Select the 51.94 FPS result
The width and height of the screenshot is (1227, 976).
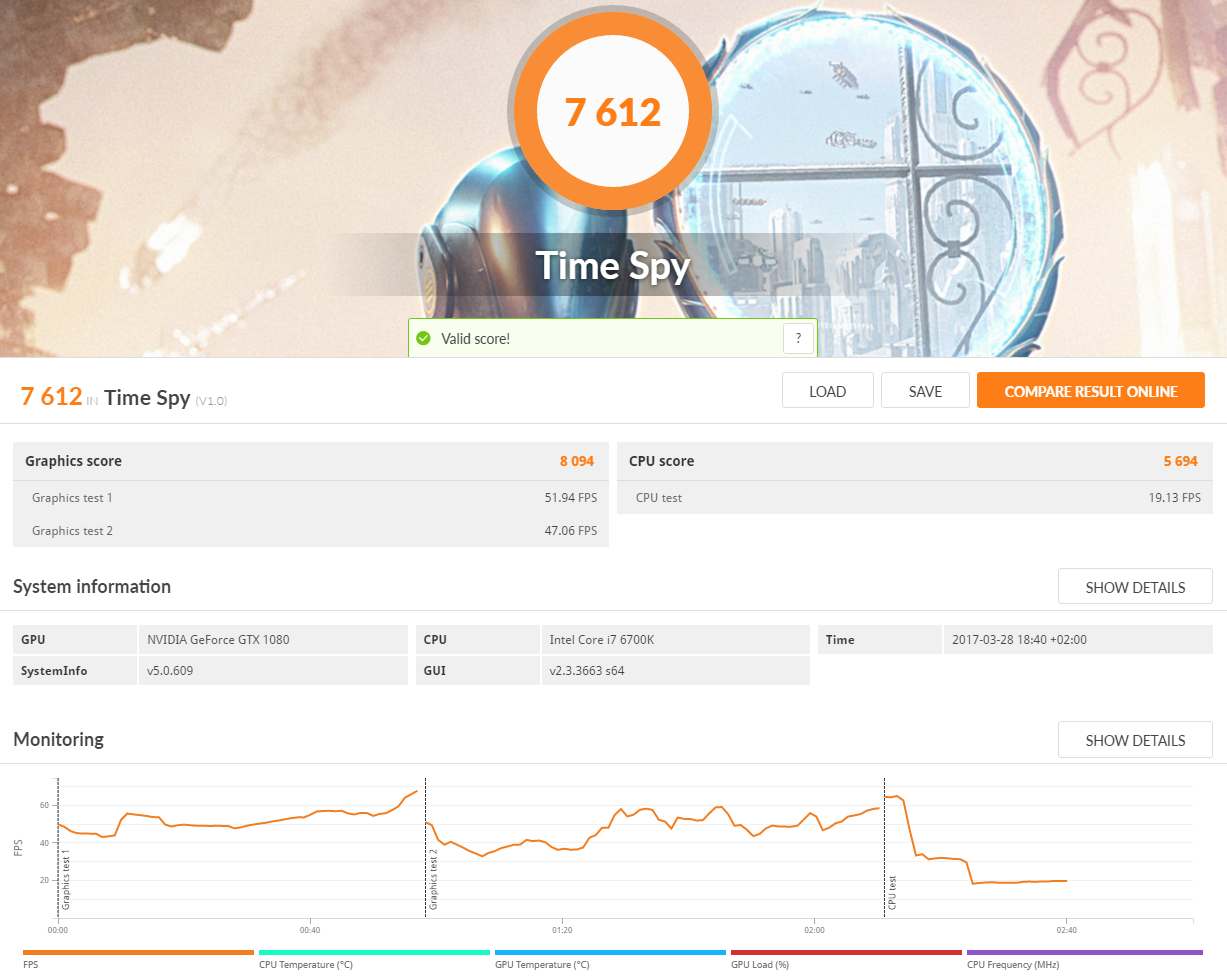[x=570, y=498]
